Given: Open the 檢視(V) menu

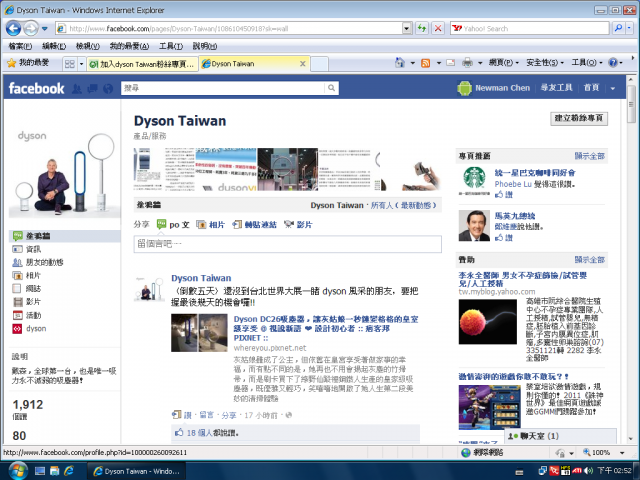Looking at the screenshot, I should pyautogui.click(x=88, y=46).
